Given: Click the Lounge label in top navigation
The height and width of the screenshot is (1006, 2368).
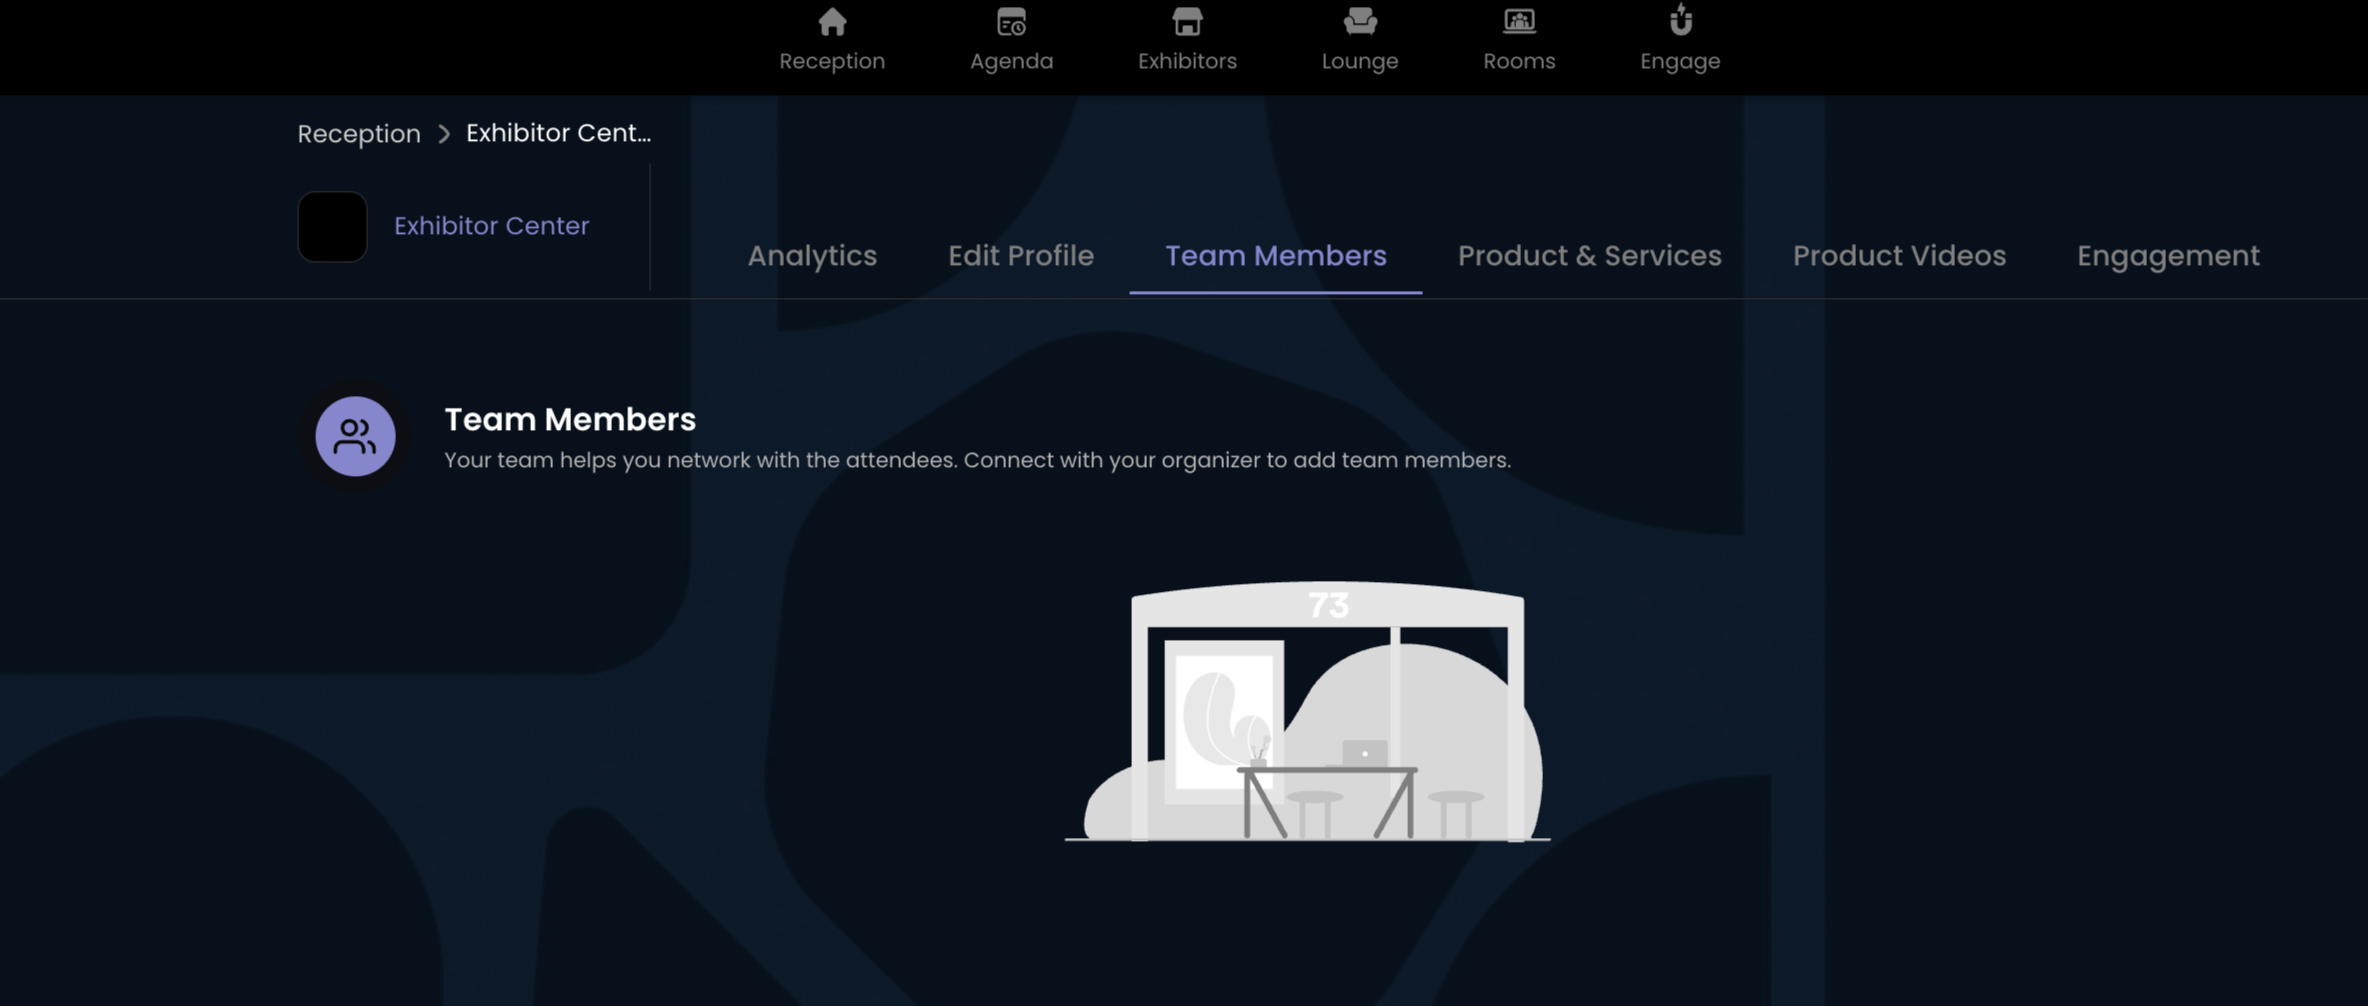Looking at the screenshot, I should pos(1360,62).
